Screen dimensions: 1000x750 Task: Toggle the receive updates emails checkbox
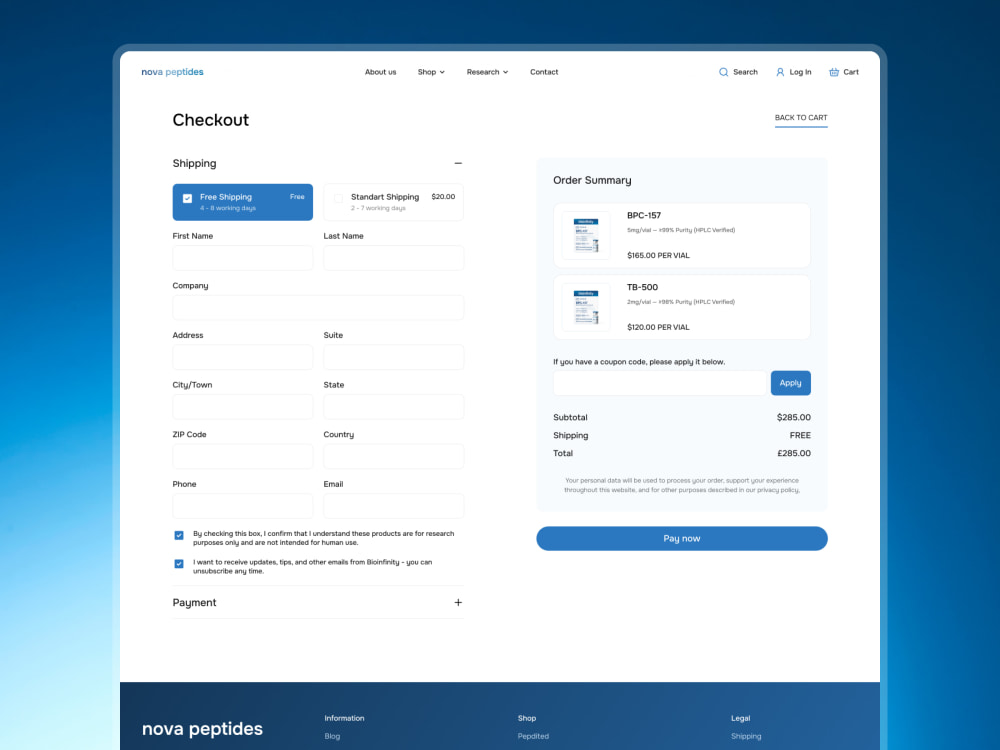[179, 564]
